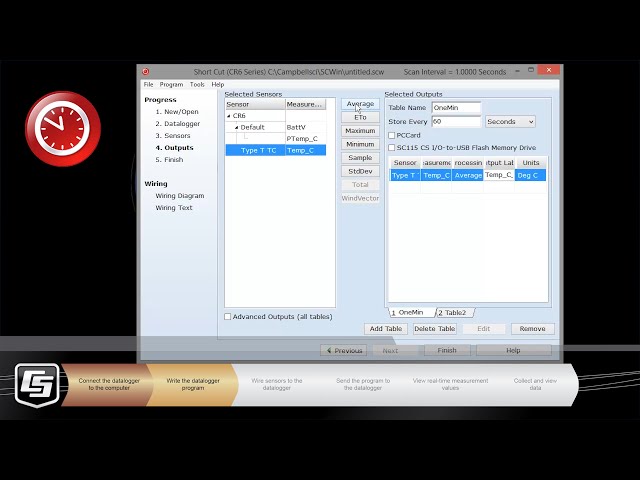Click the Finish button
This screenshot has height=480, width=640.
pyautogui.click(x=447, y=350)
